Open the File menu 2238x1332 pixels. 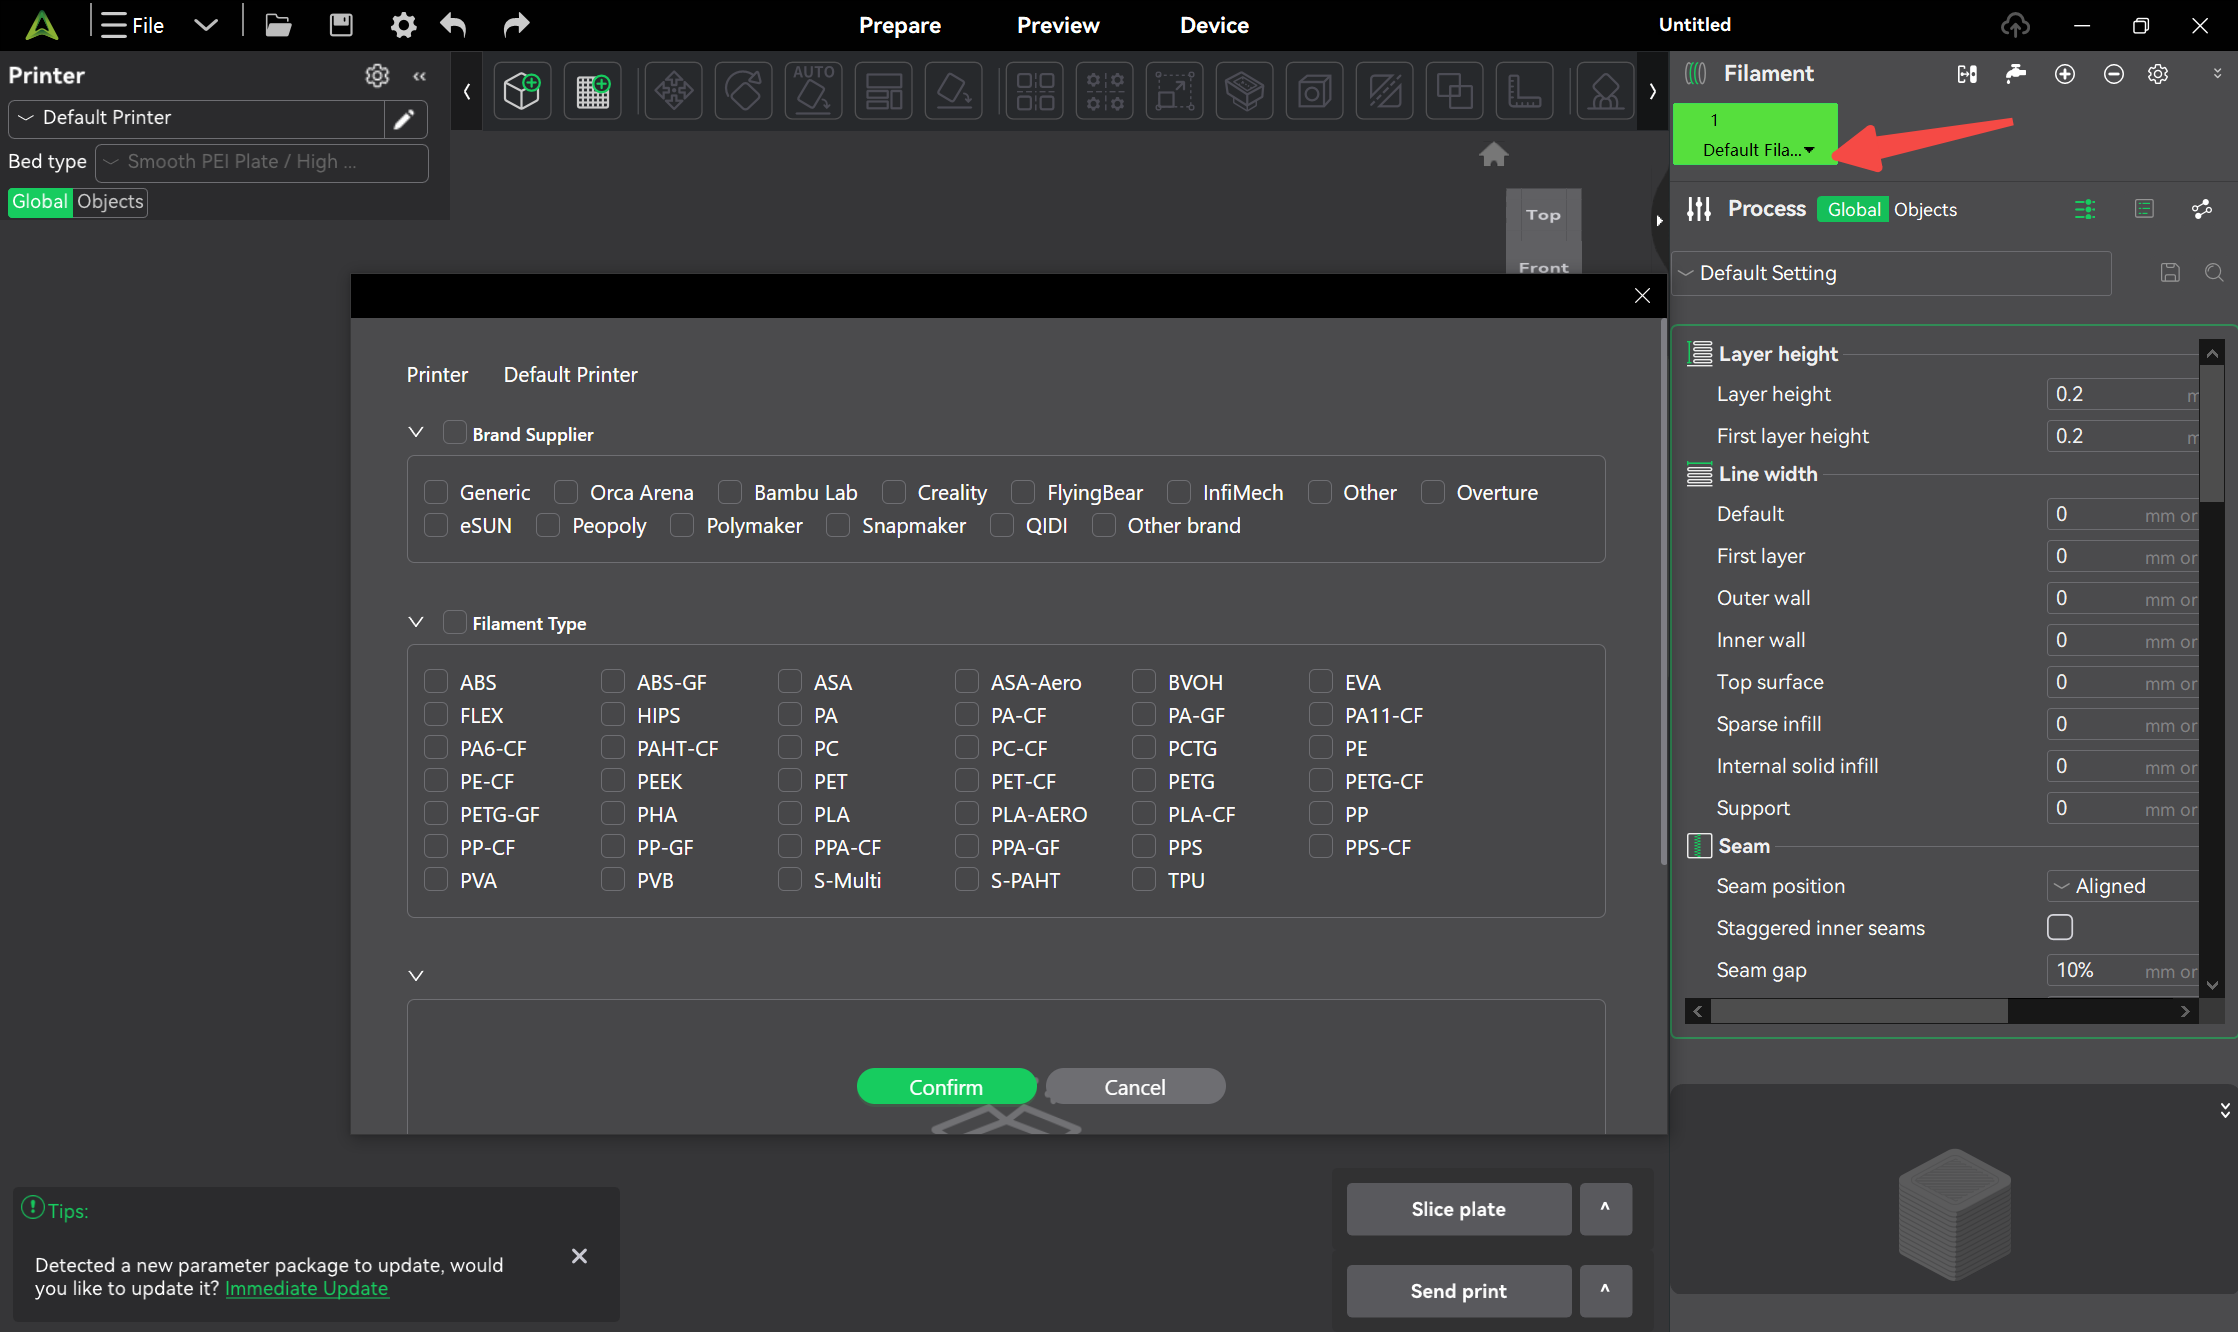pos(133,25)
